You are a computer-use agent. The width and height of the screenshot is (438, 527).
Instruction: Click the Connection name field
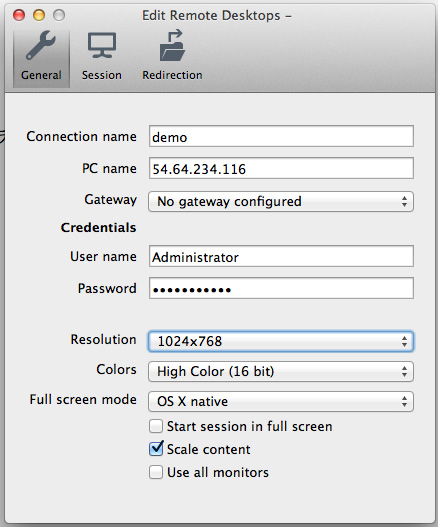click(281, 136)
